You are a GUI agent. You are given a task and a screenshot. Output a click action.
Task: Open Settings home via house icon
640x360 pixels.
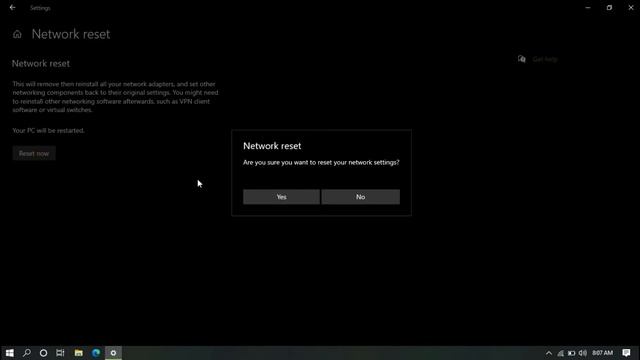[17, 34]
